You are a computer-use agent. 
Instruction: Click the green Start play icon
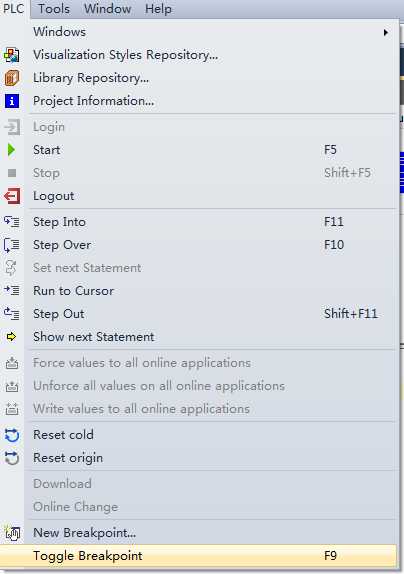pyautogui.click(x=11, y=150)
